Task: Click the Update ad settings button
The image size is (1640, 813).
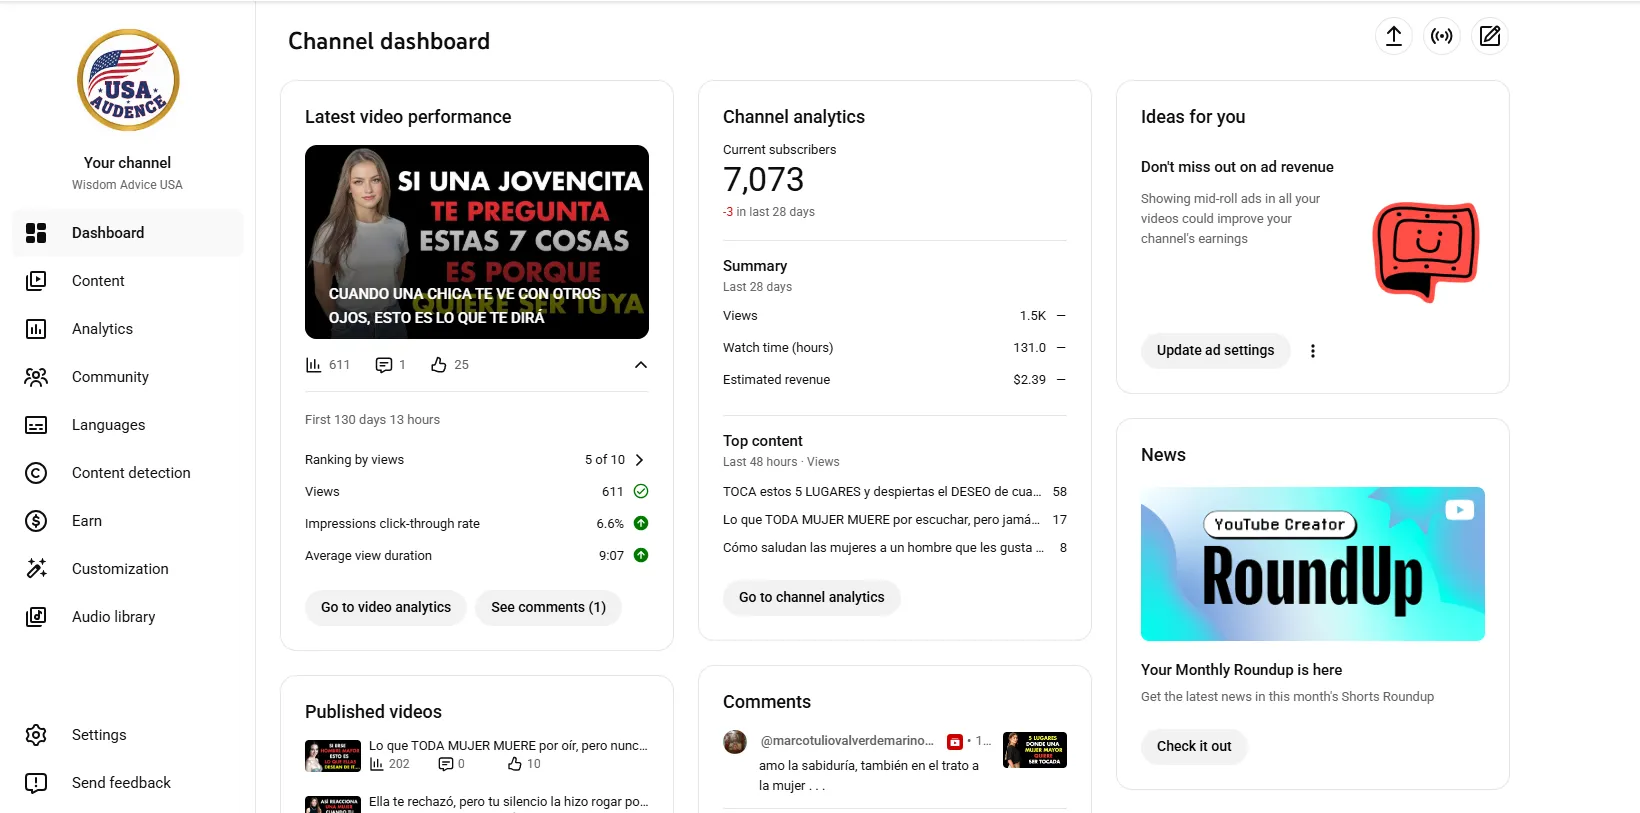Action: [1215, 350]
